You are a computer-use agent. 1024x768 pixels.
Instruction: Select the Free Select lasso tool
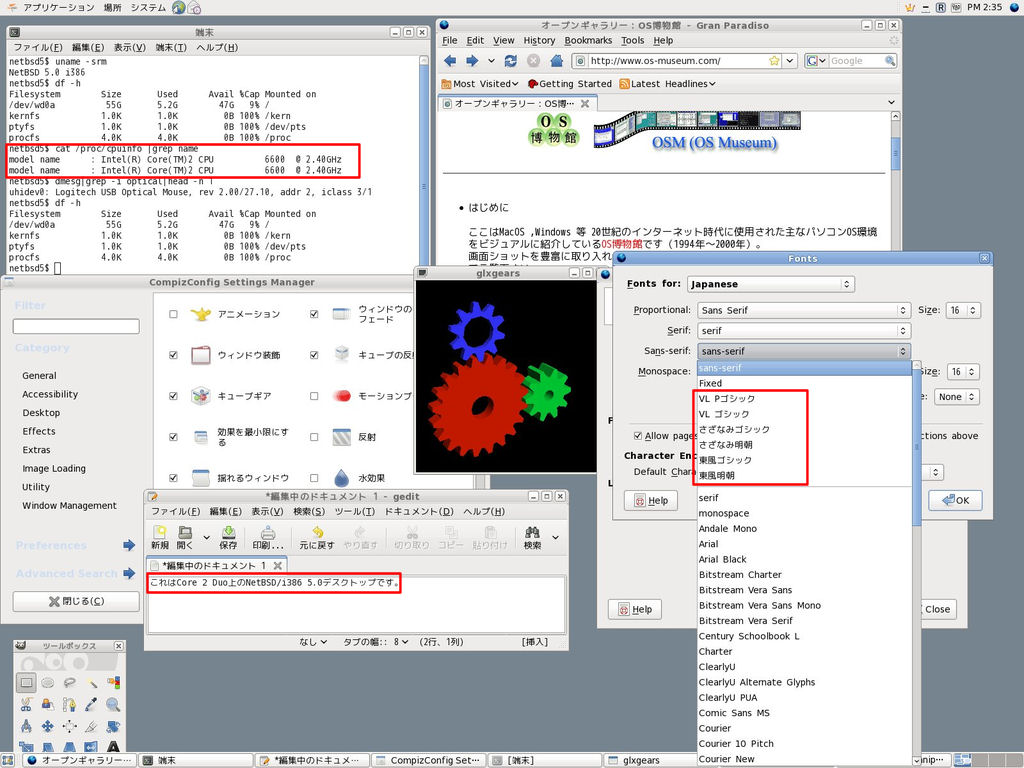(69, 683)
